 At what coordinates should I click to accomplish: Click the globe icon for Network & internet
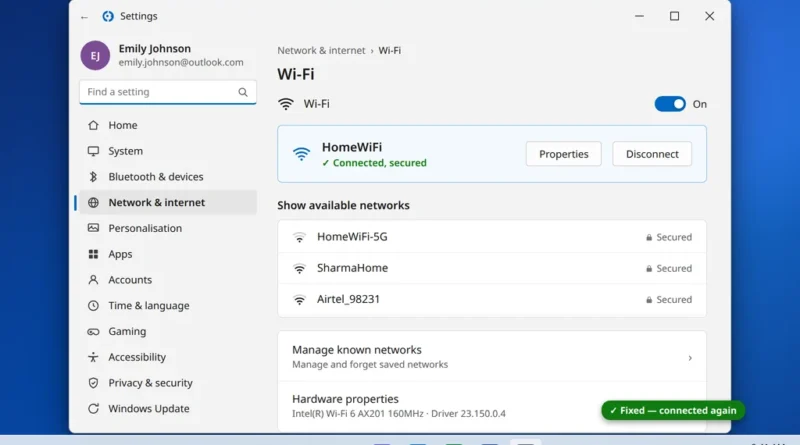93,203
